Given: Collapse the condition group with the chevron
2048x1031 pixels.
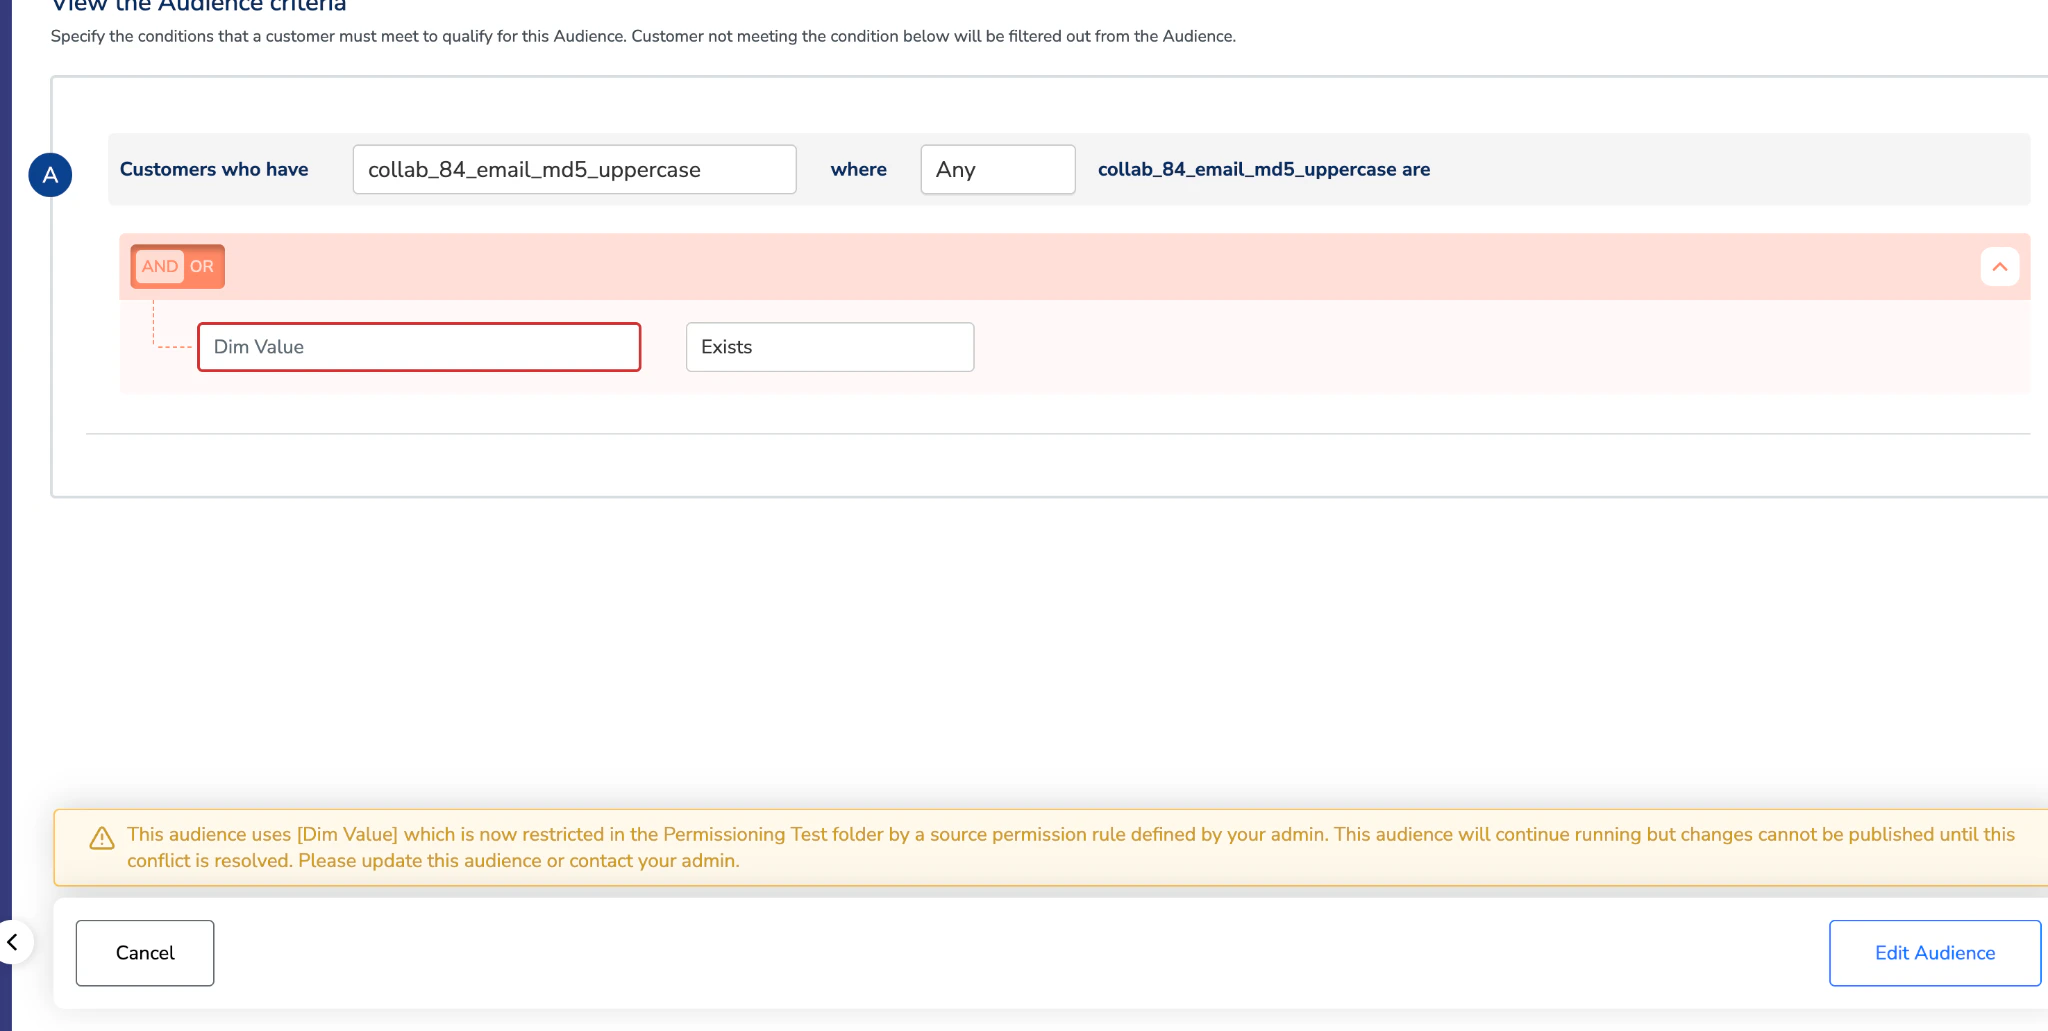Looking at the screenshot, I should pos(1999,267).
